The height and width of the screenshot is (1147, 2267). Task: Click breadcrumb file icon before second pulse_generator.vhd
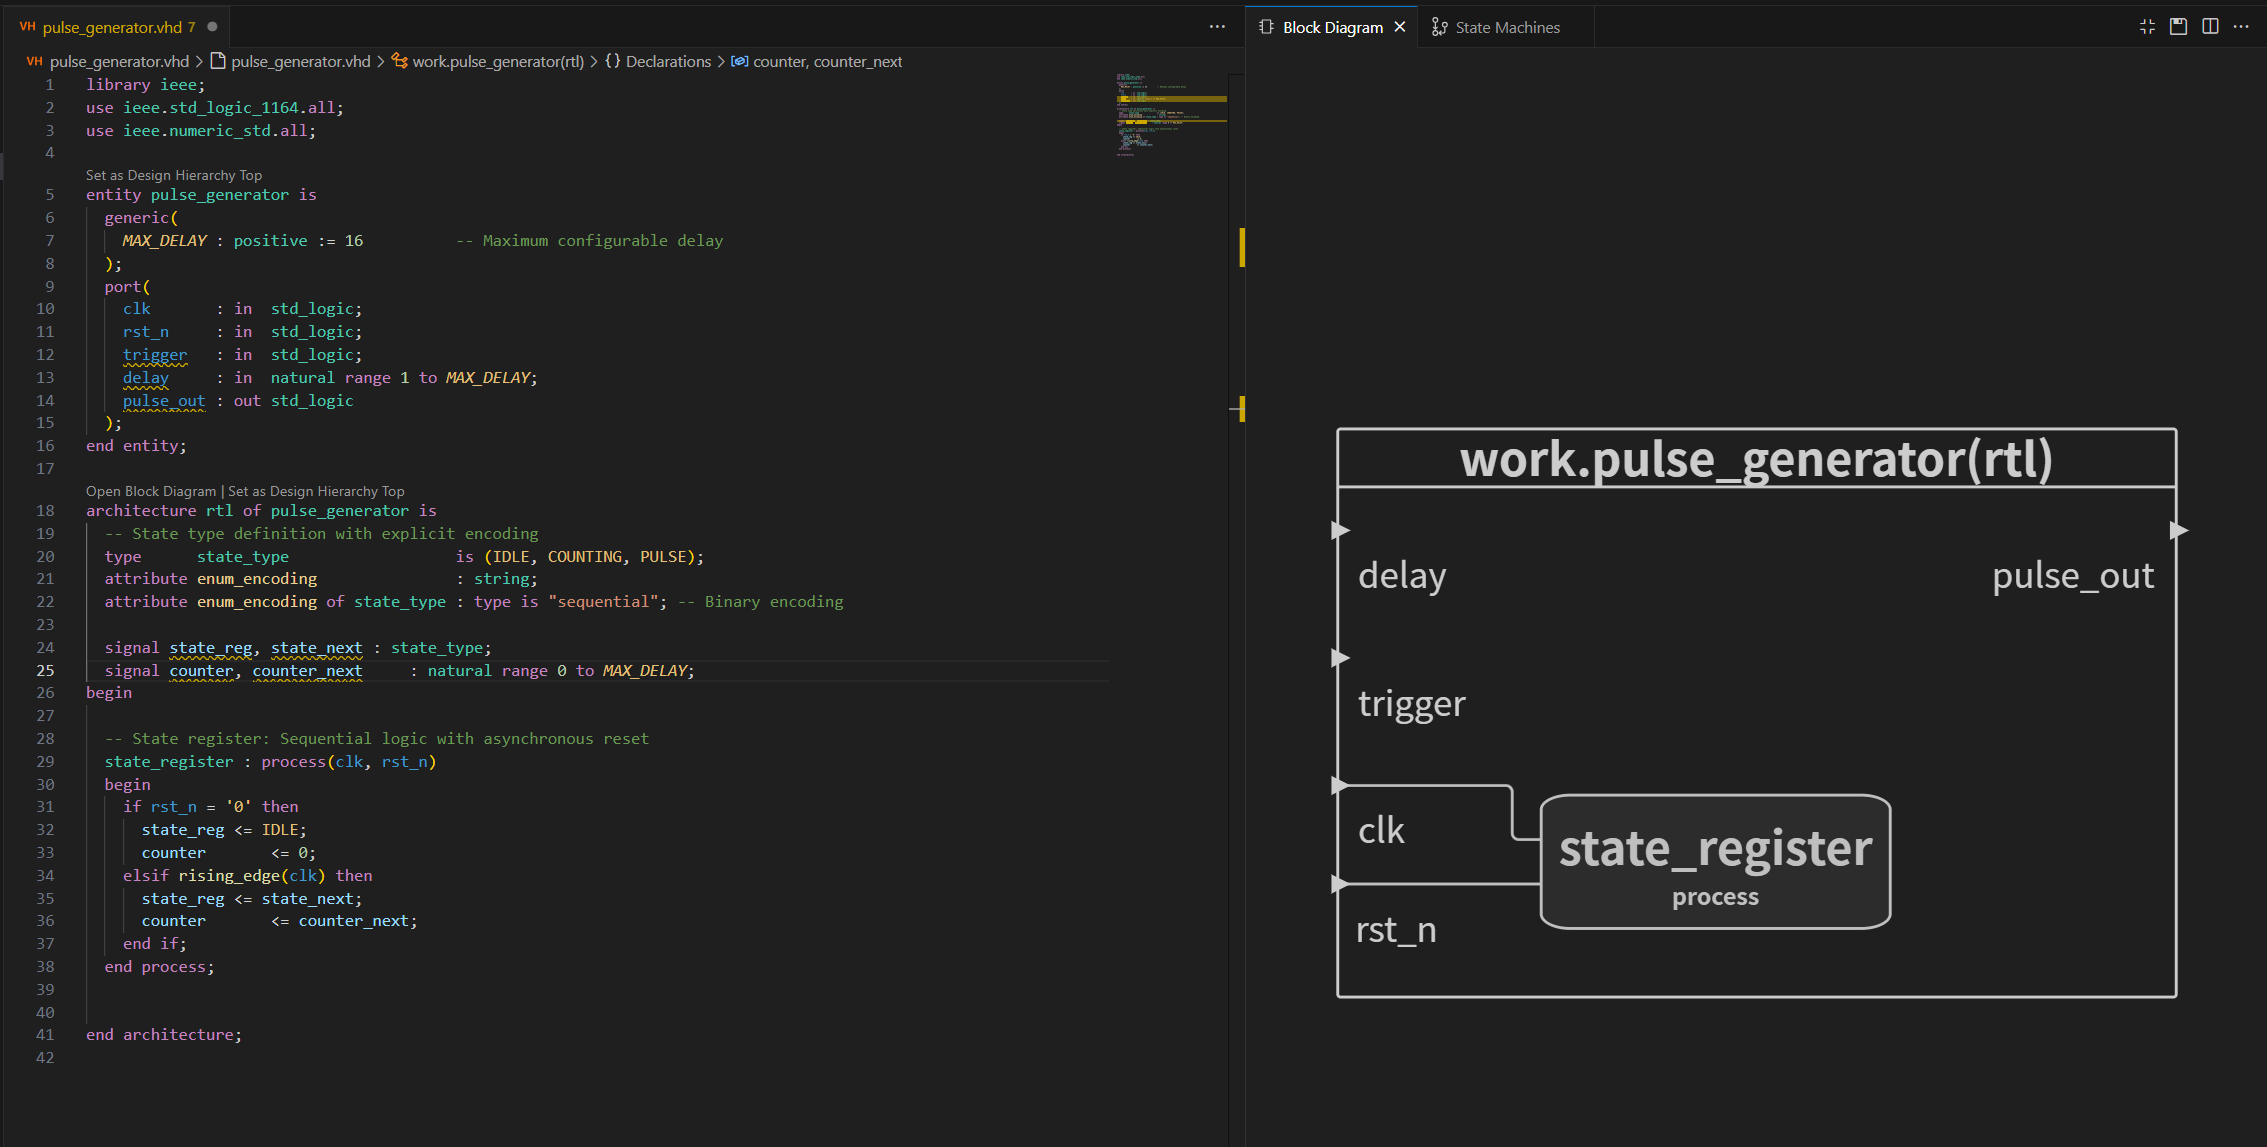pyautogui.click(x=217, y=61)
